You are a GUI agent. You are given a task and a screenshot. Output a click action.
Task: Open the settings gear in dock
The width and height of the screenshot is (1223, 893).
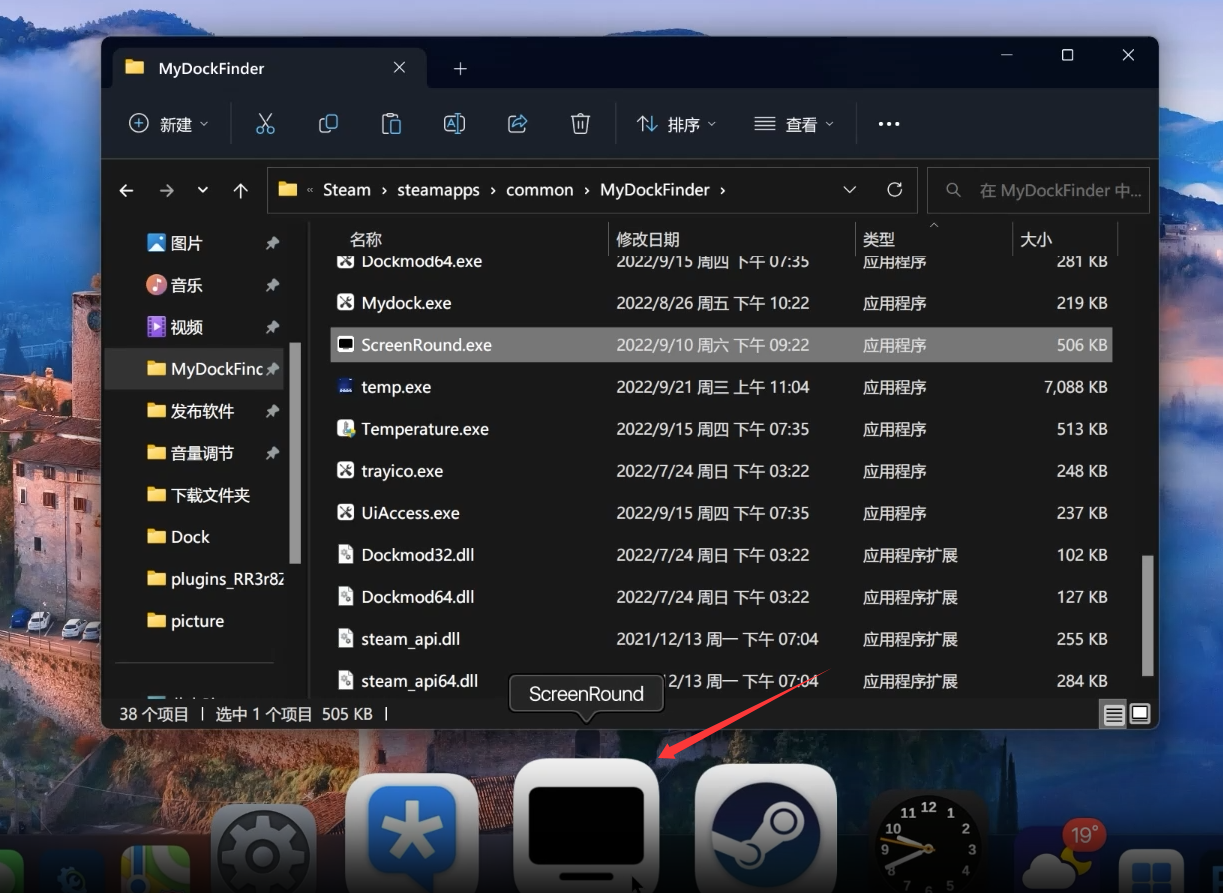[264, 850]
